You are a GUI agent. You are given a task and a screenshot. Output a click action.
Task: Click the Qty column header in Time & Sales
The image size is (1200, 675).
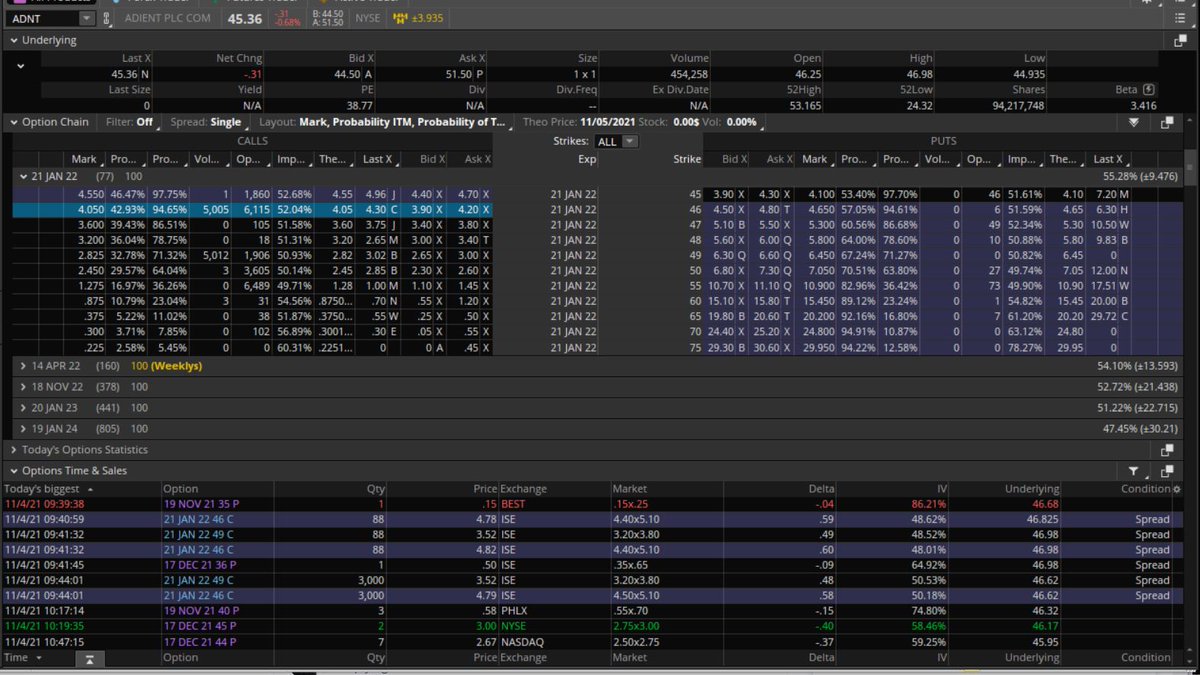375,489
